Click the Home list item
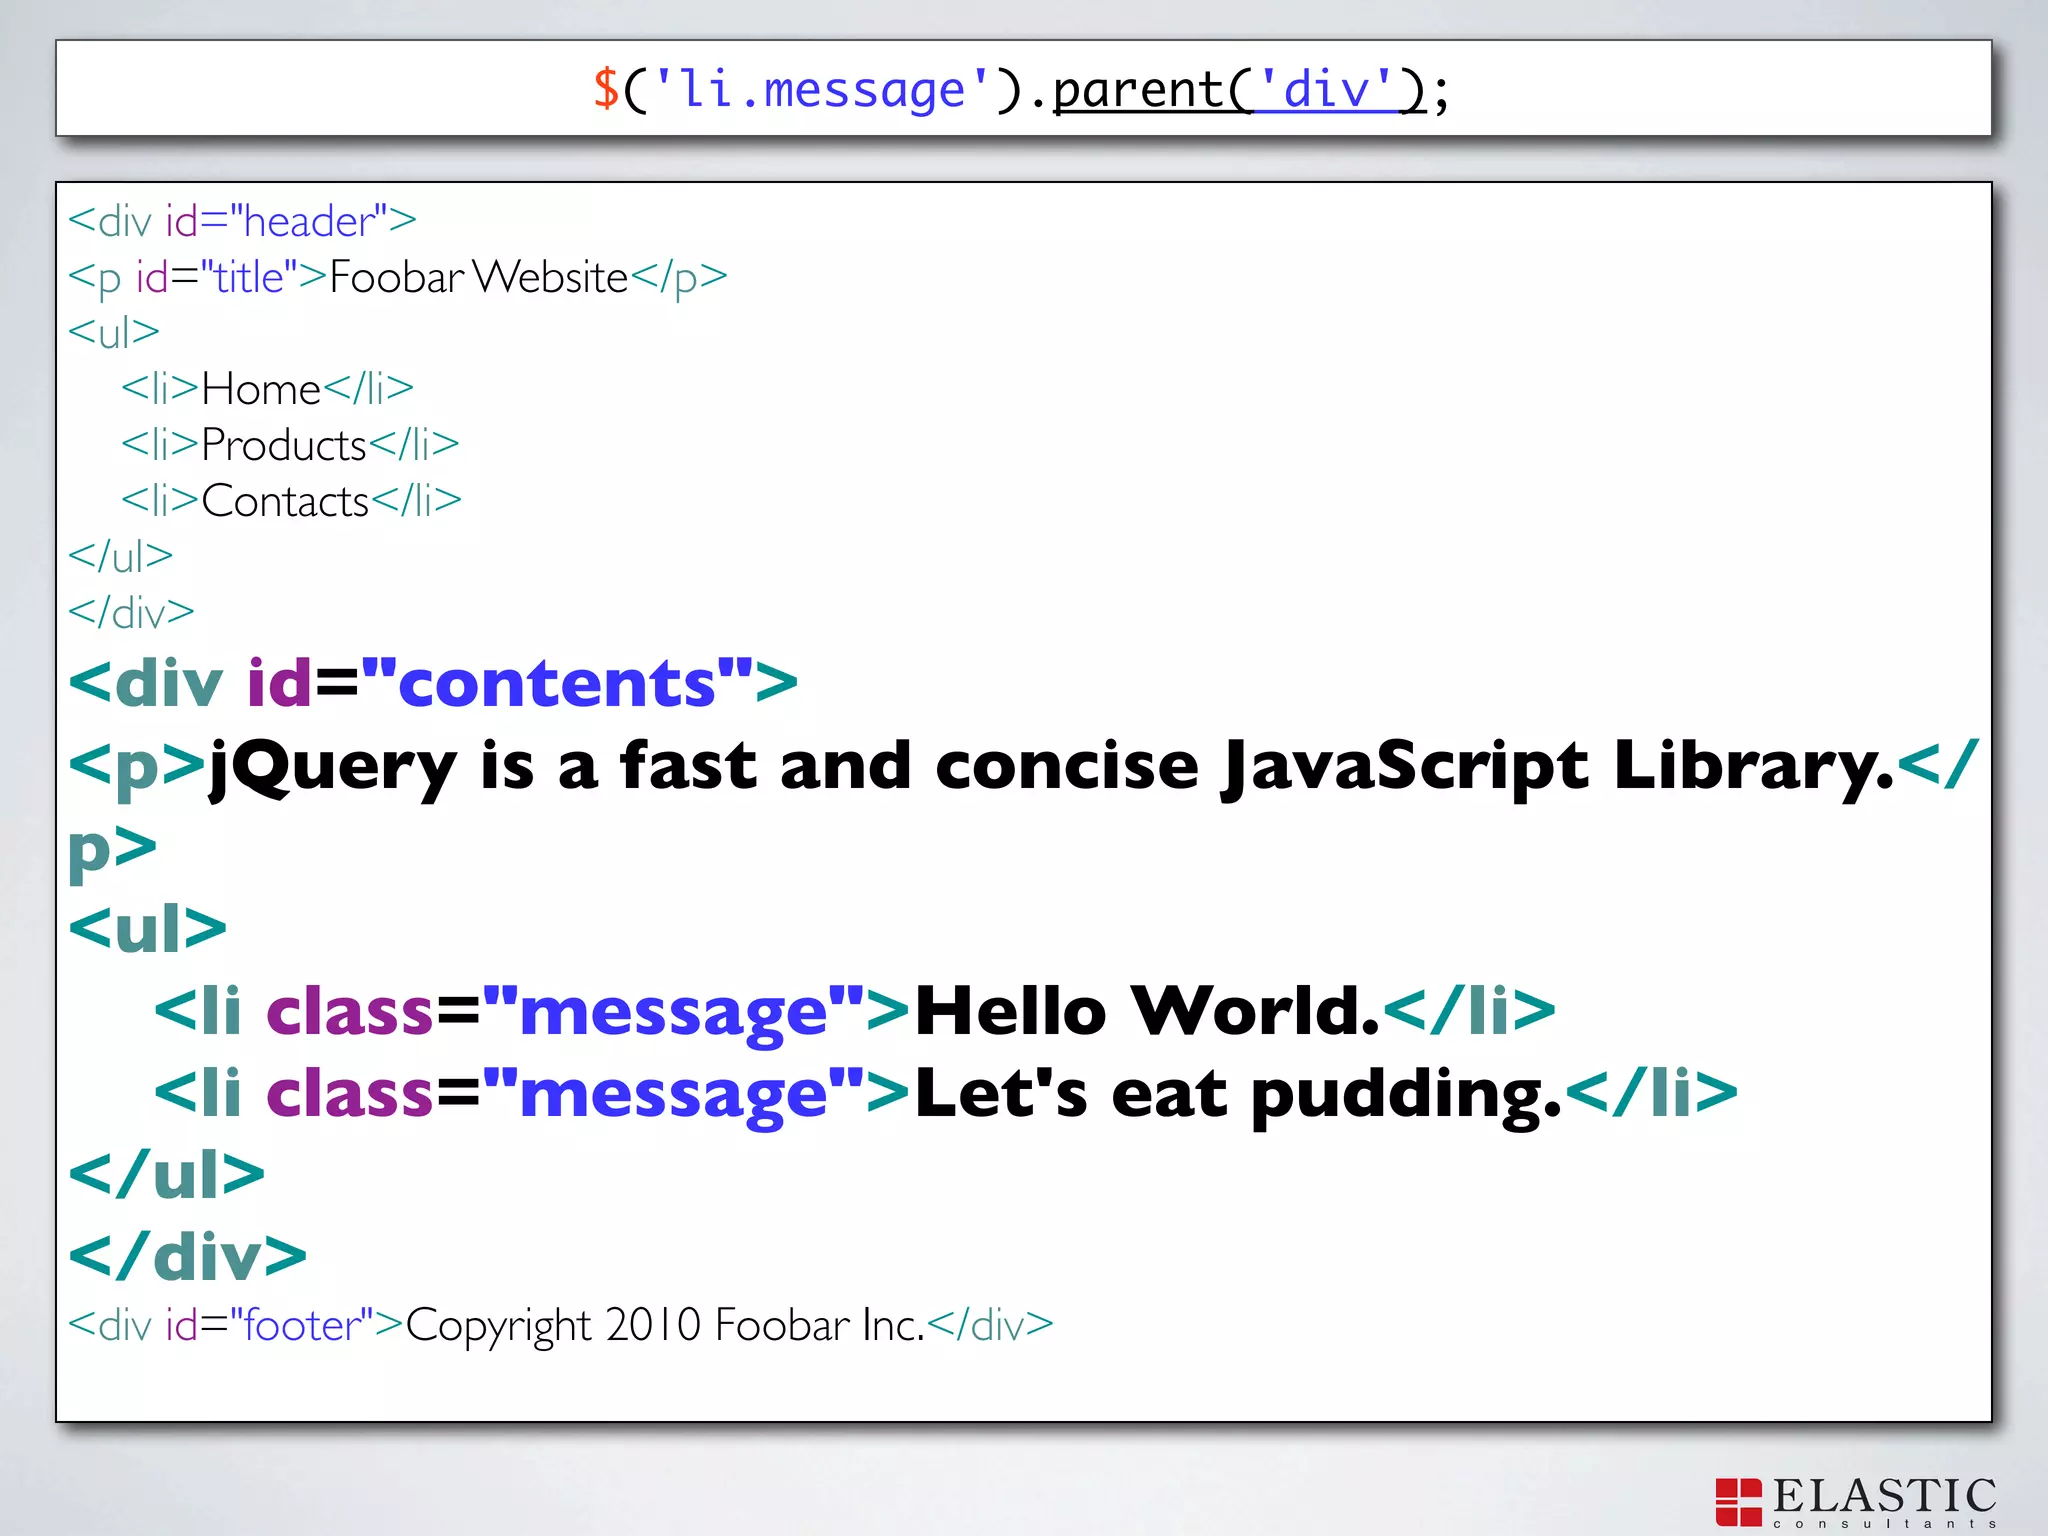 (x=261, y=388)
